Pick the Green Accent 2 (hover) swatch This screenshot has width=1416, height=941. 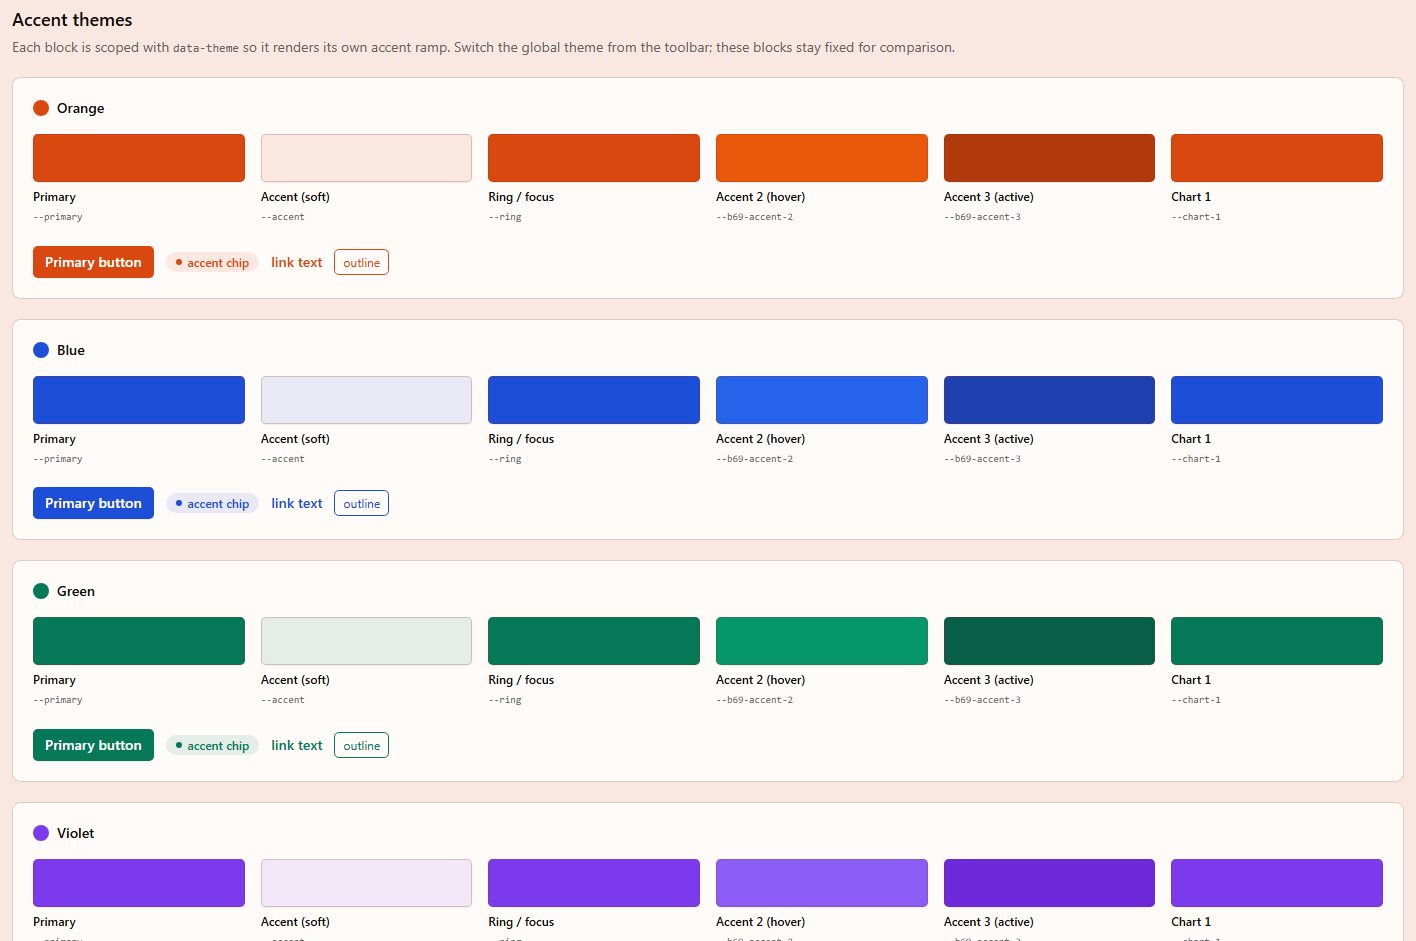822,641
